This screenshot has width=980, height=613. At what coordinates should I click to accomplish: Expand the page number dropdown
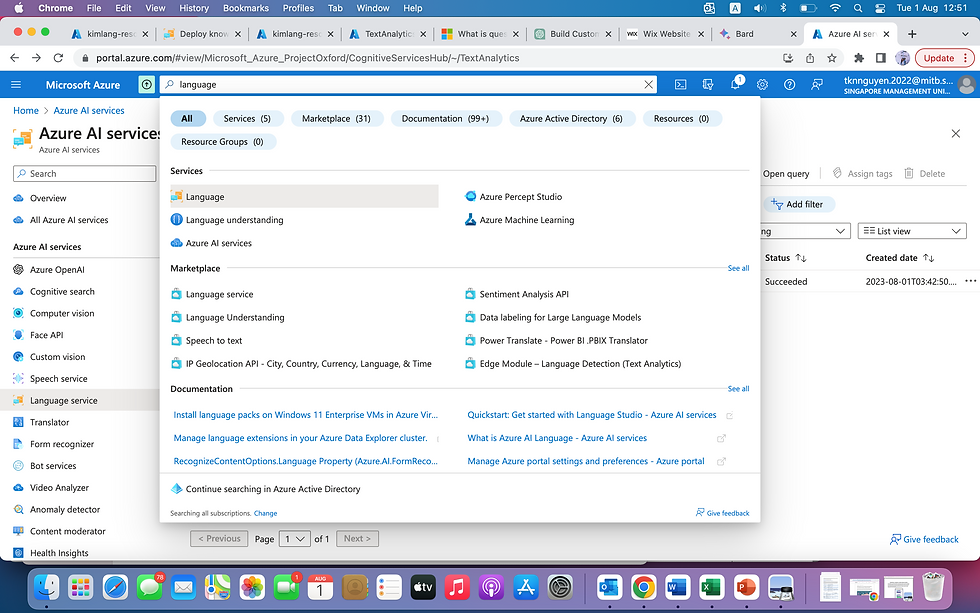click(x=294, y=539)
